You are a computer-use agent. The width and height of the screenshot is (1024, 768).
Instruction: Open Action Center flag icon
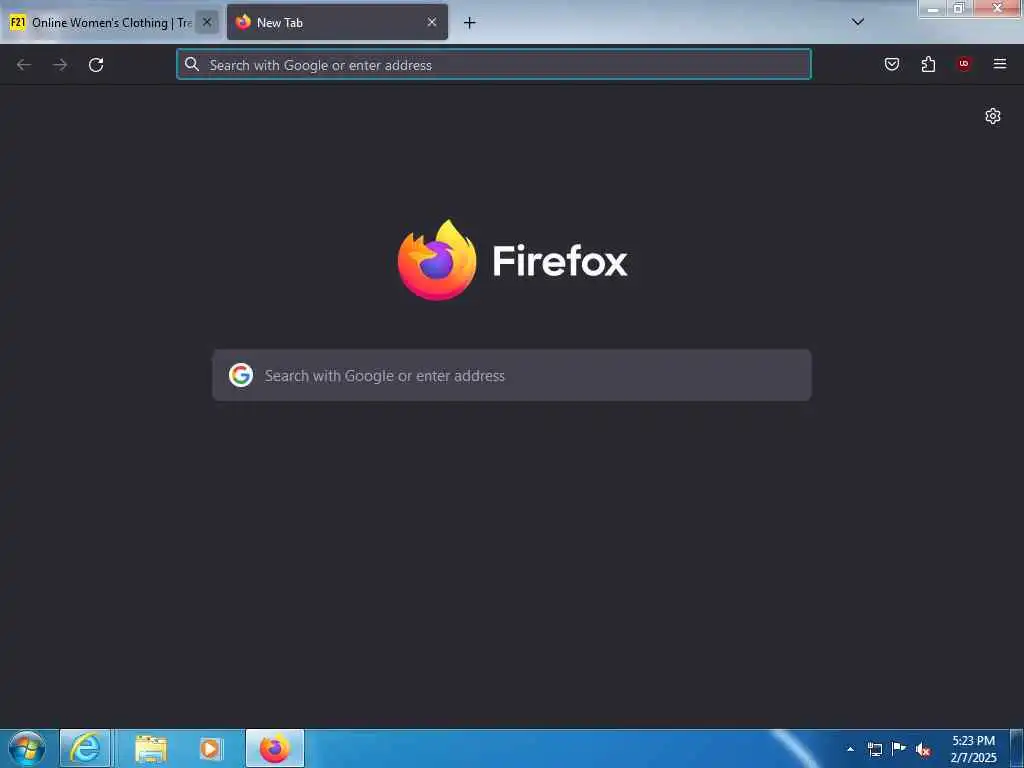[899, 748]
